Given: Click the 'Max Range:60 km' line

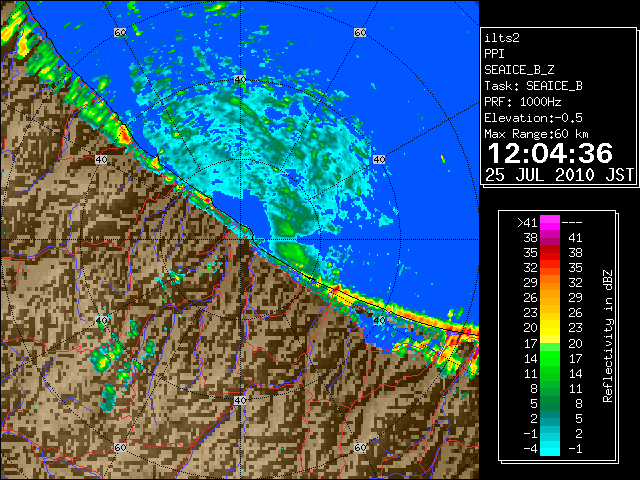Looking at the screenshot, I should point(536,134).
